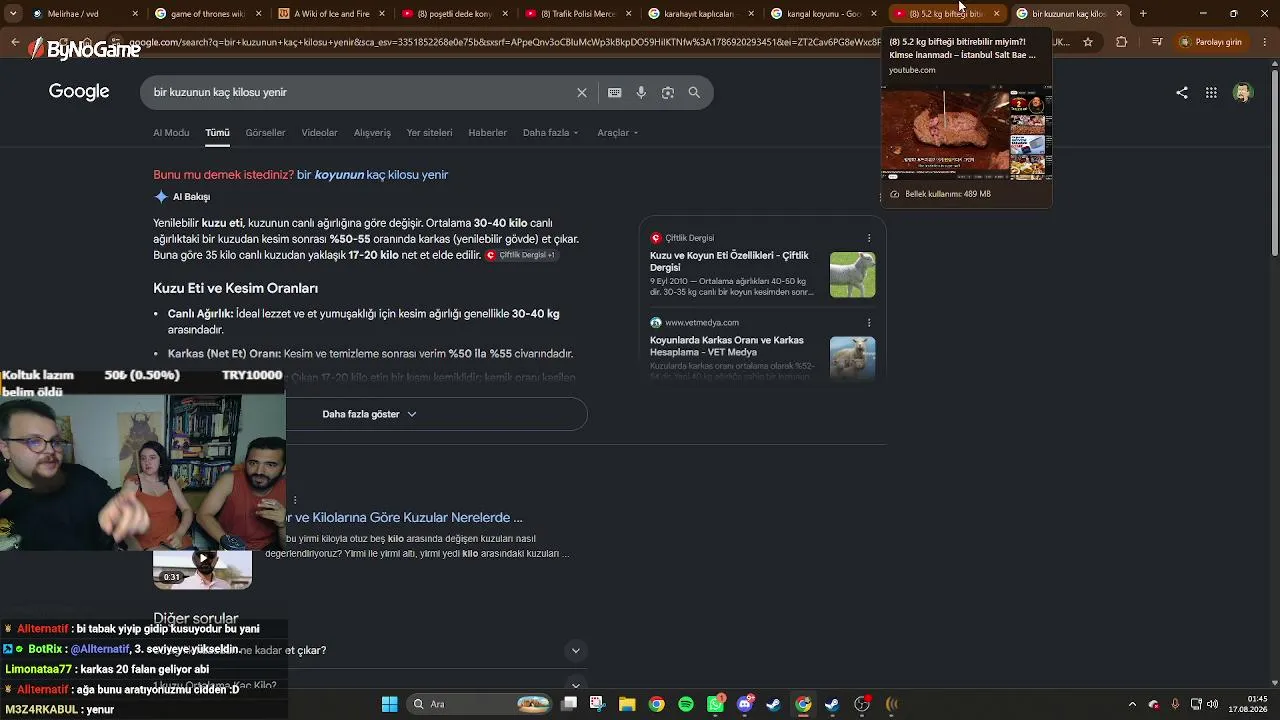Open the Çiftlik Dergisi source citation chip
The height and width of the screenshot is (720, 1280).
tap(520, 255)
